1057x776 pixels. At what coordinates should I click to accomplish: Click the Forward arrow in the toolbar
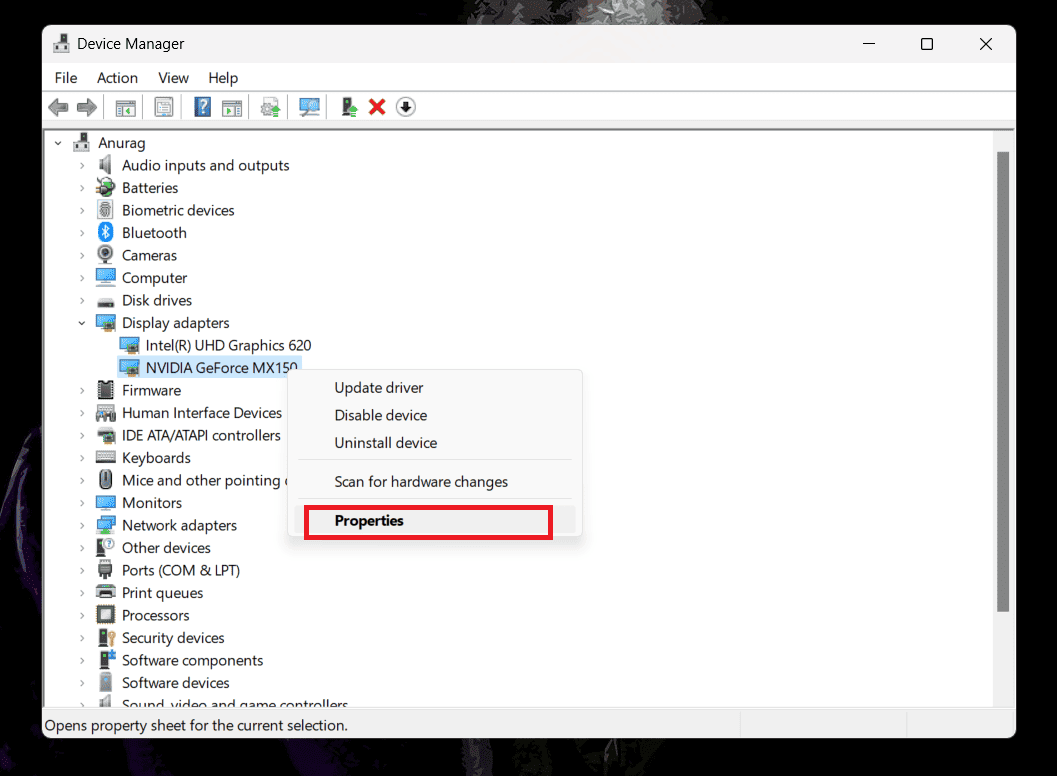click(87, 107)
